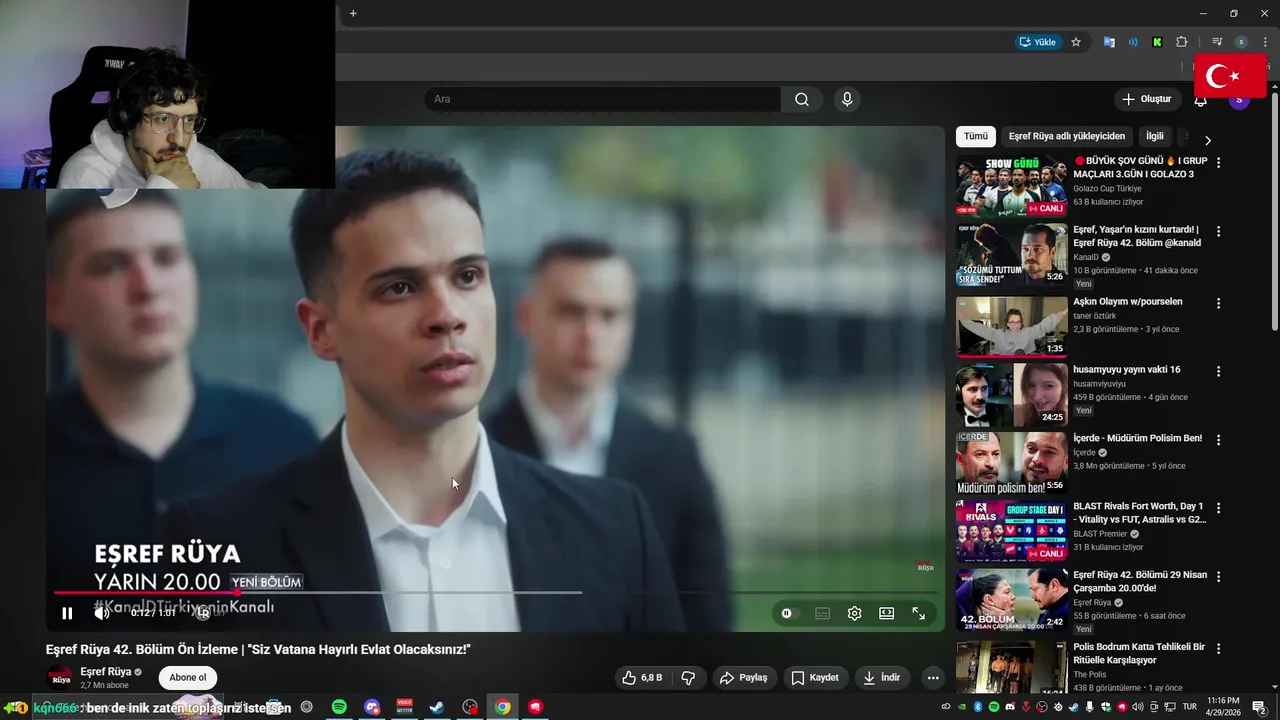Click the TUR keyboard language indicator
Screen dimensions: 1280x720
(x=1189, y=707)
